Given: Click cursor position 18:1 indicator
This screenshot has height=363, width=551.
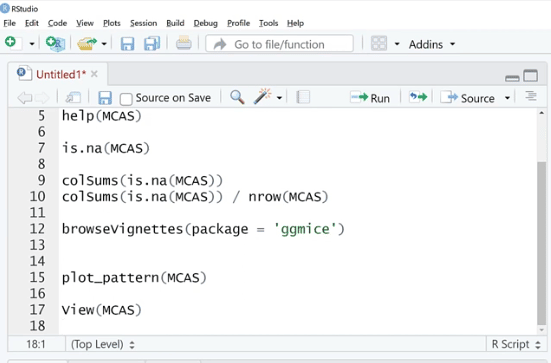Looking at the screenshot, I should tap(36, 344).
